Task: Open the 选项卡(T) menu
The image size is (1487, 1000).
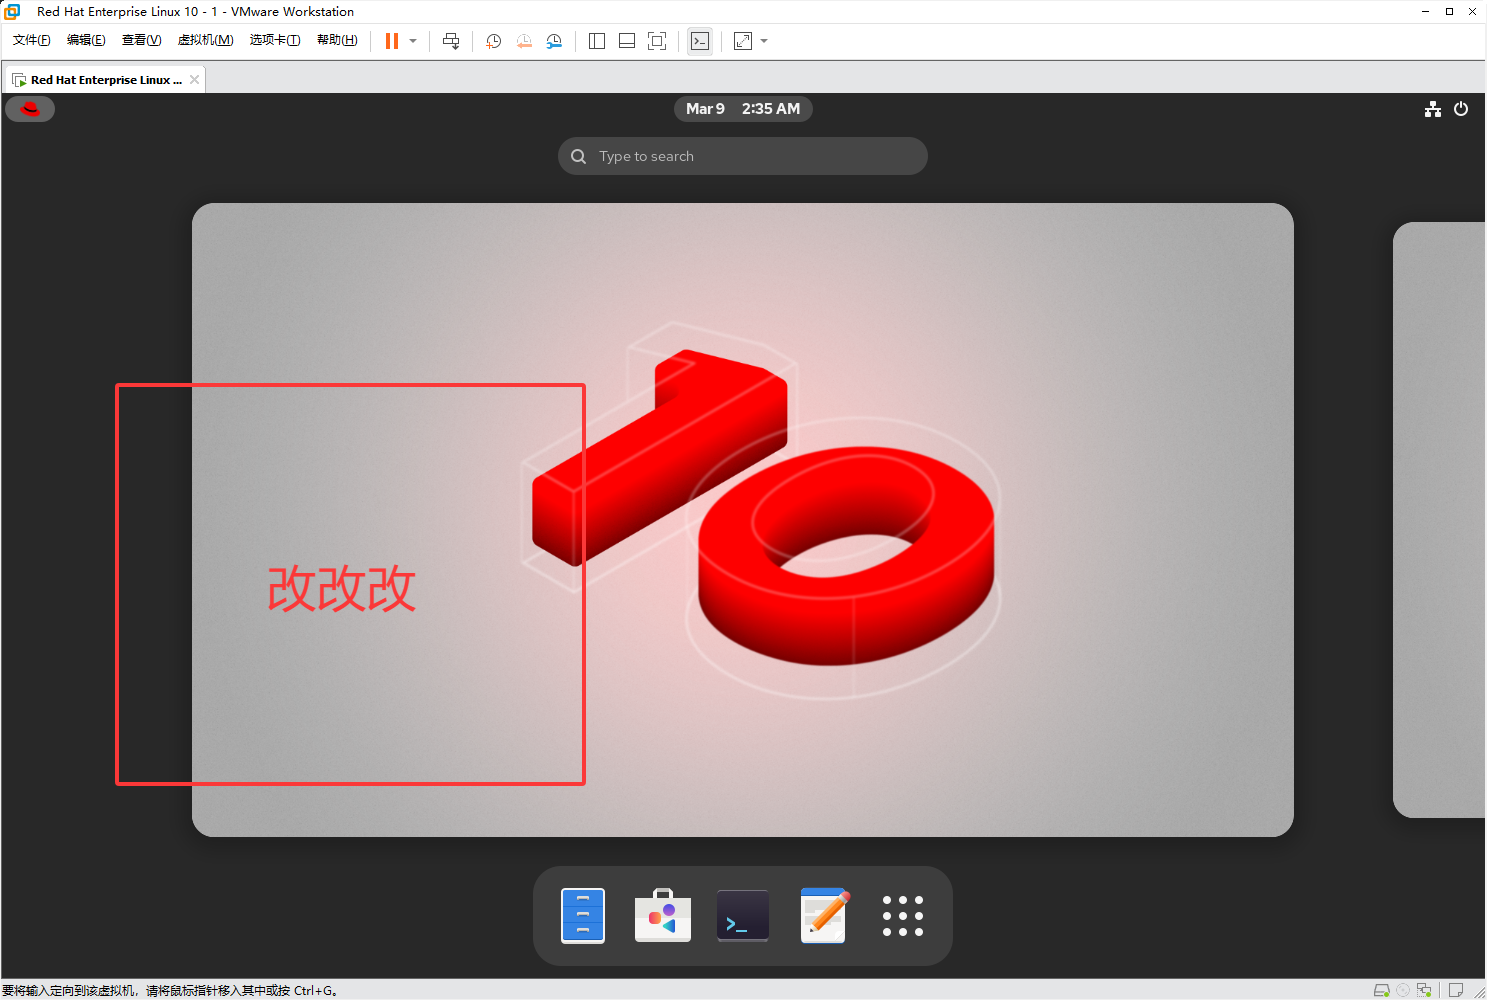Action: (x=275, y=40)
